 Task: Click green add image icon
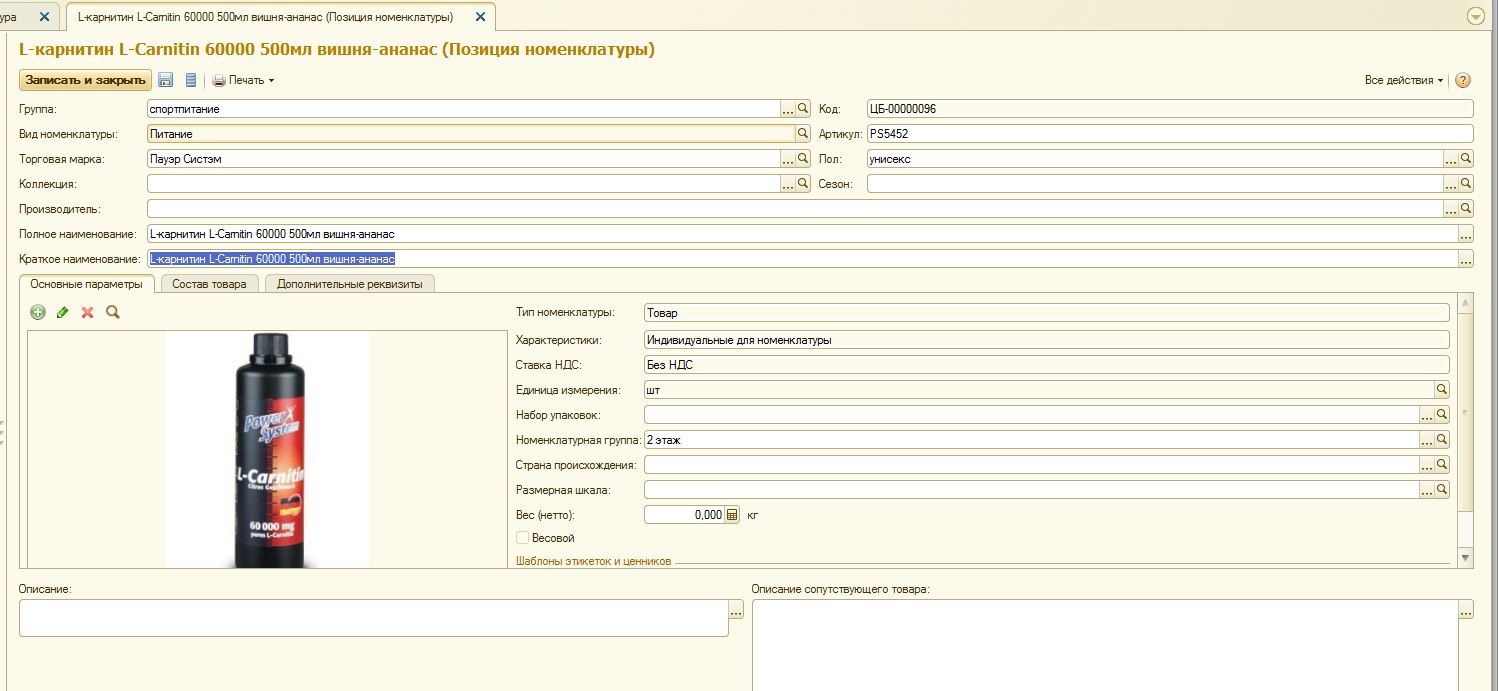tap(38, 312)
